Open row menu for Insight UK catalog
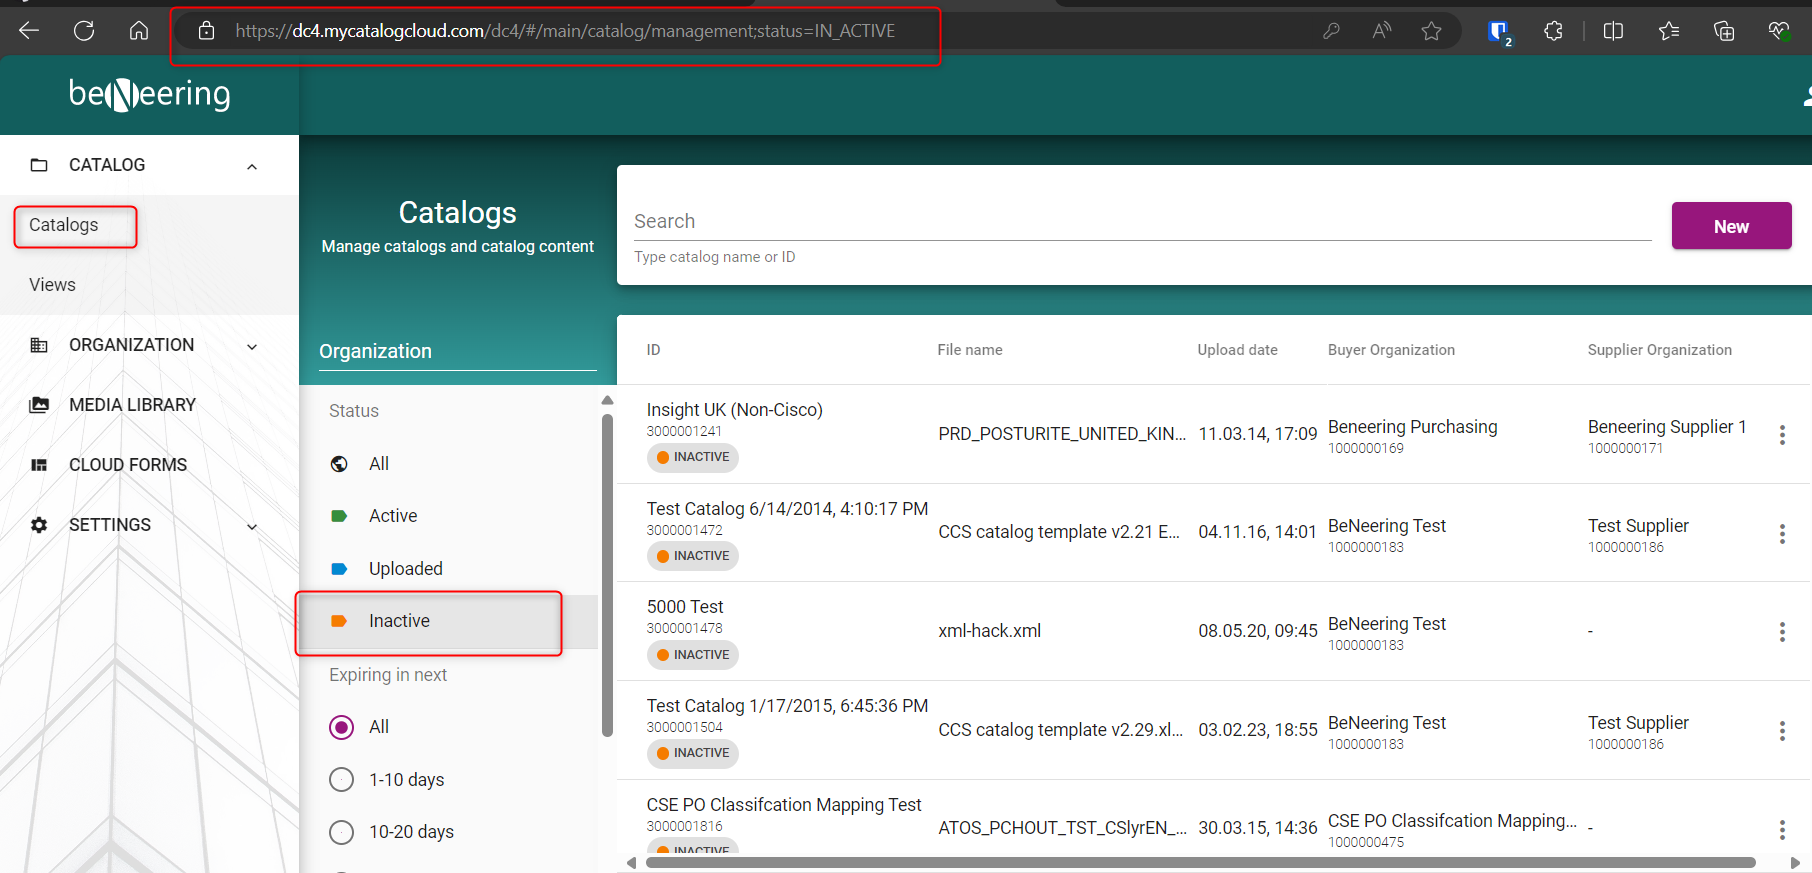The width and height of the screenshot is (1812, 873). click(1781, 434)
